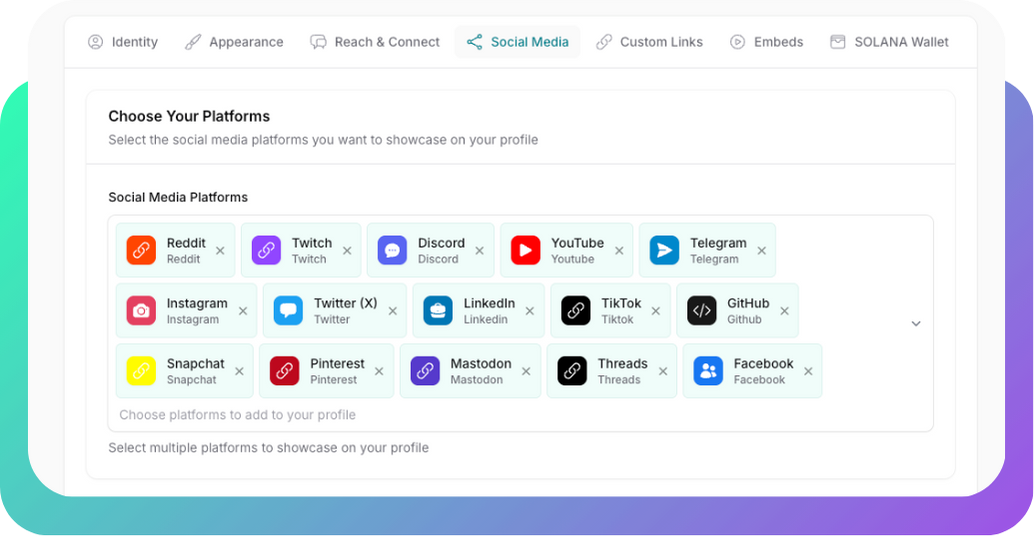Open the Embeds tab
This screenshot has width=1035, height=537.
pos(766,42)
